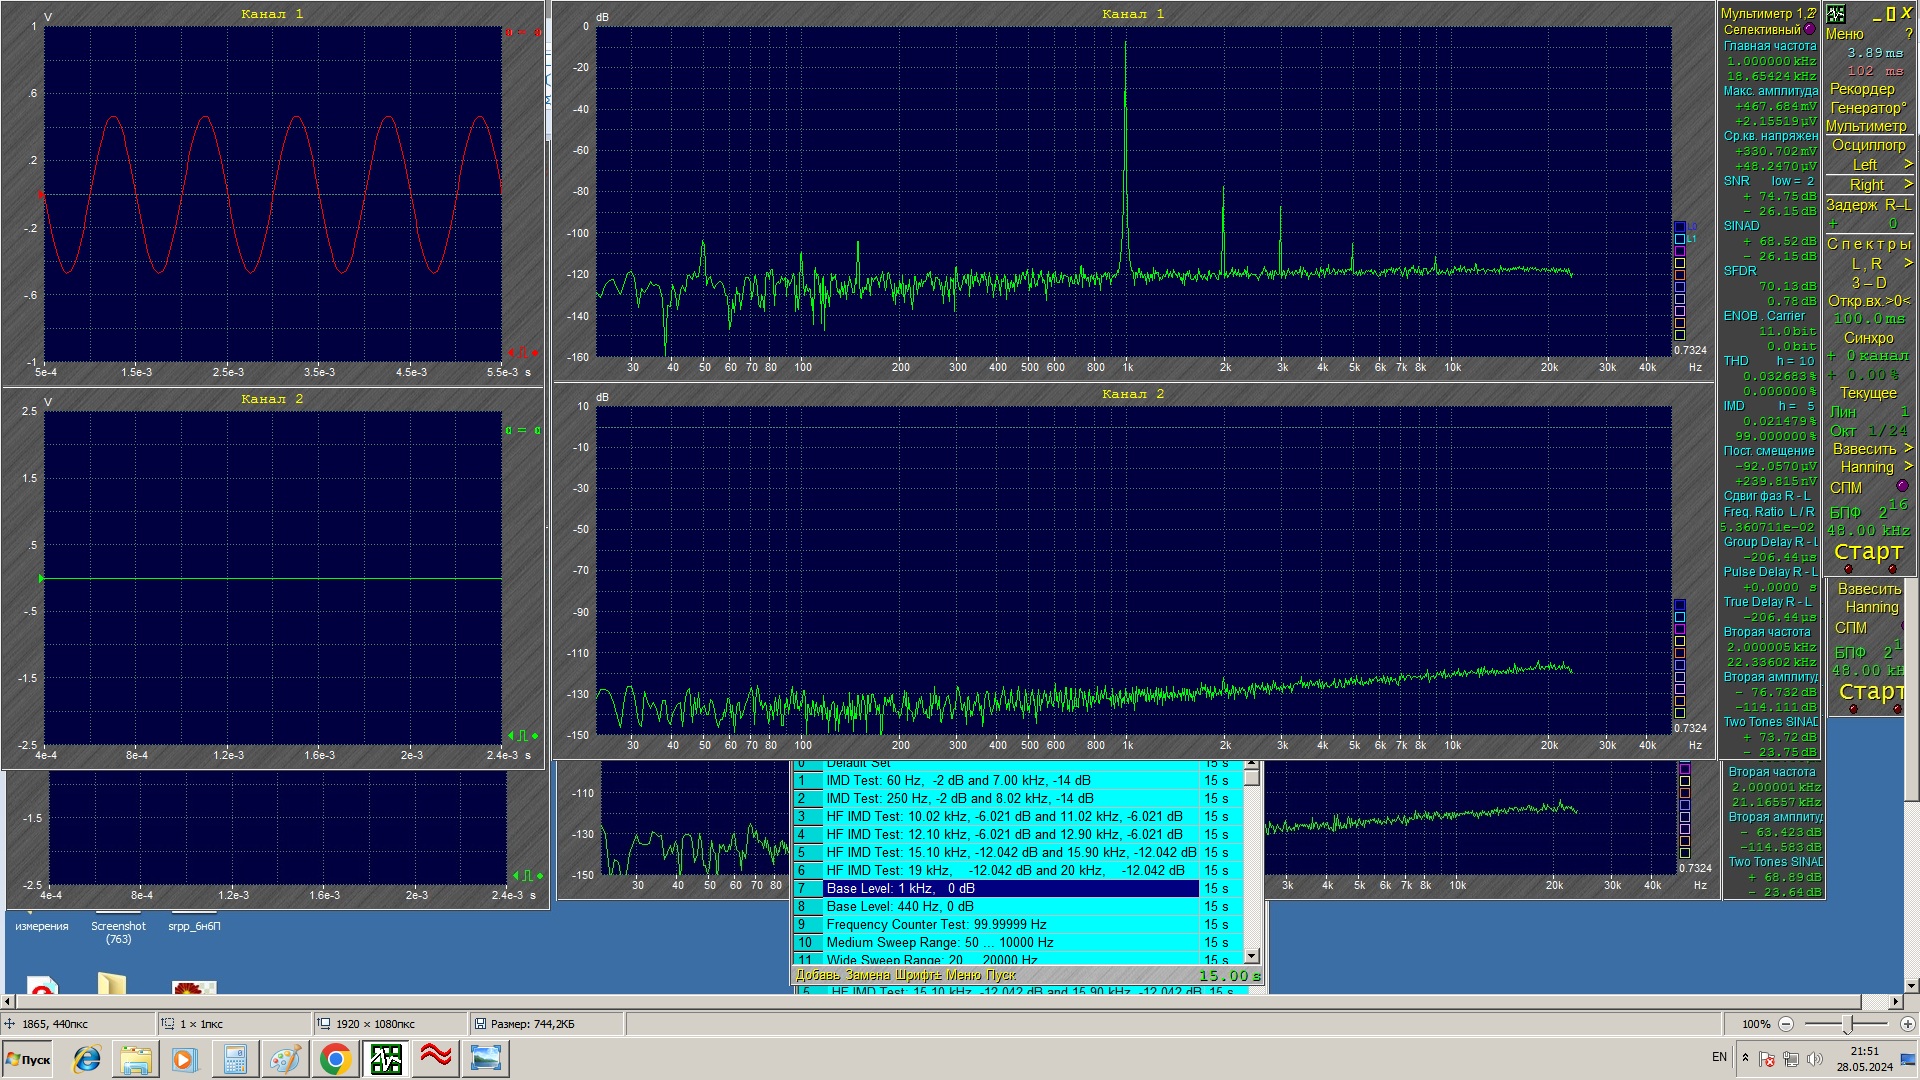The image size is (1920, 1080).
Task: Open the Генератор menu item
Action: [1868, 108]
